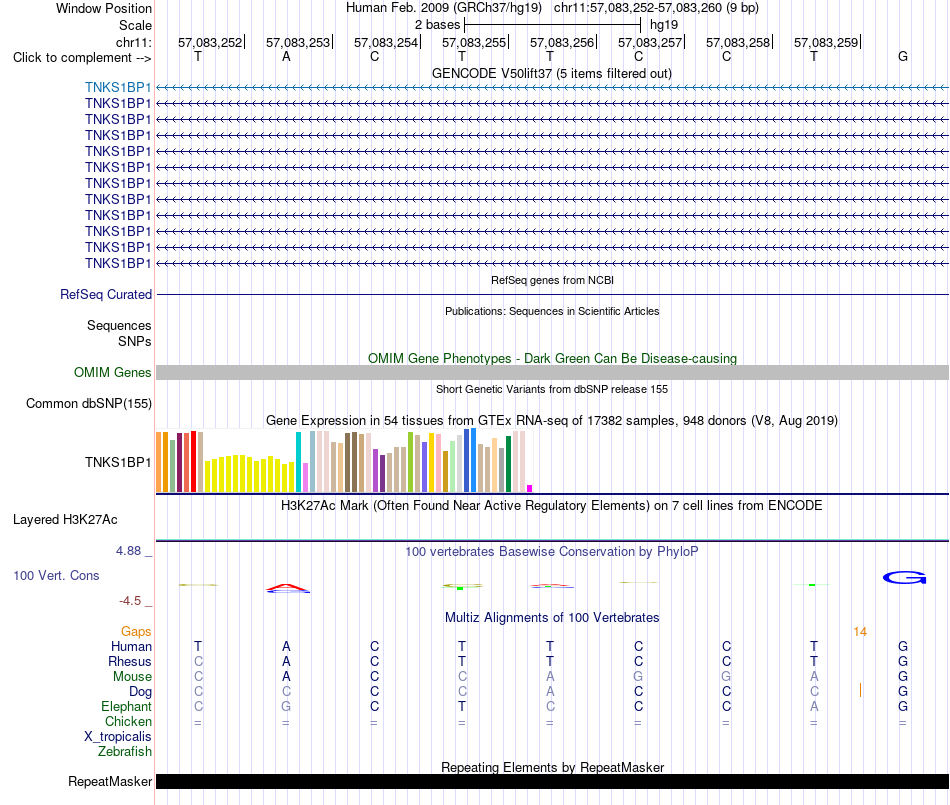The image size is (950, 805).
Task: Open the RepeatMasker track label
Action: (x=110, y=781)
